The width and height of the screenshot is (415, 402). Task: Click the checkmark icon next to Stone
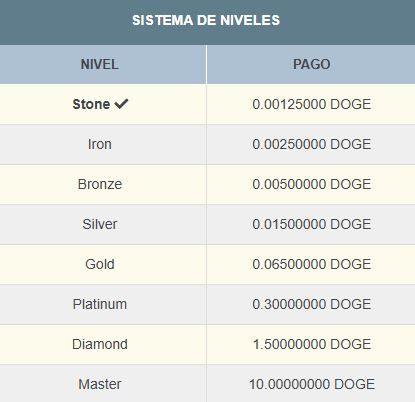pos(121,104)
